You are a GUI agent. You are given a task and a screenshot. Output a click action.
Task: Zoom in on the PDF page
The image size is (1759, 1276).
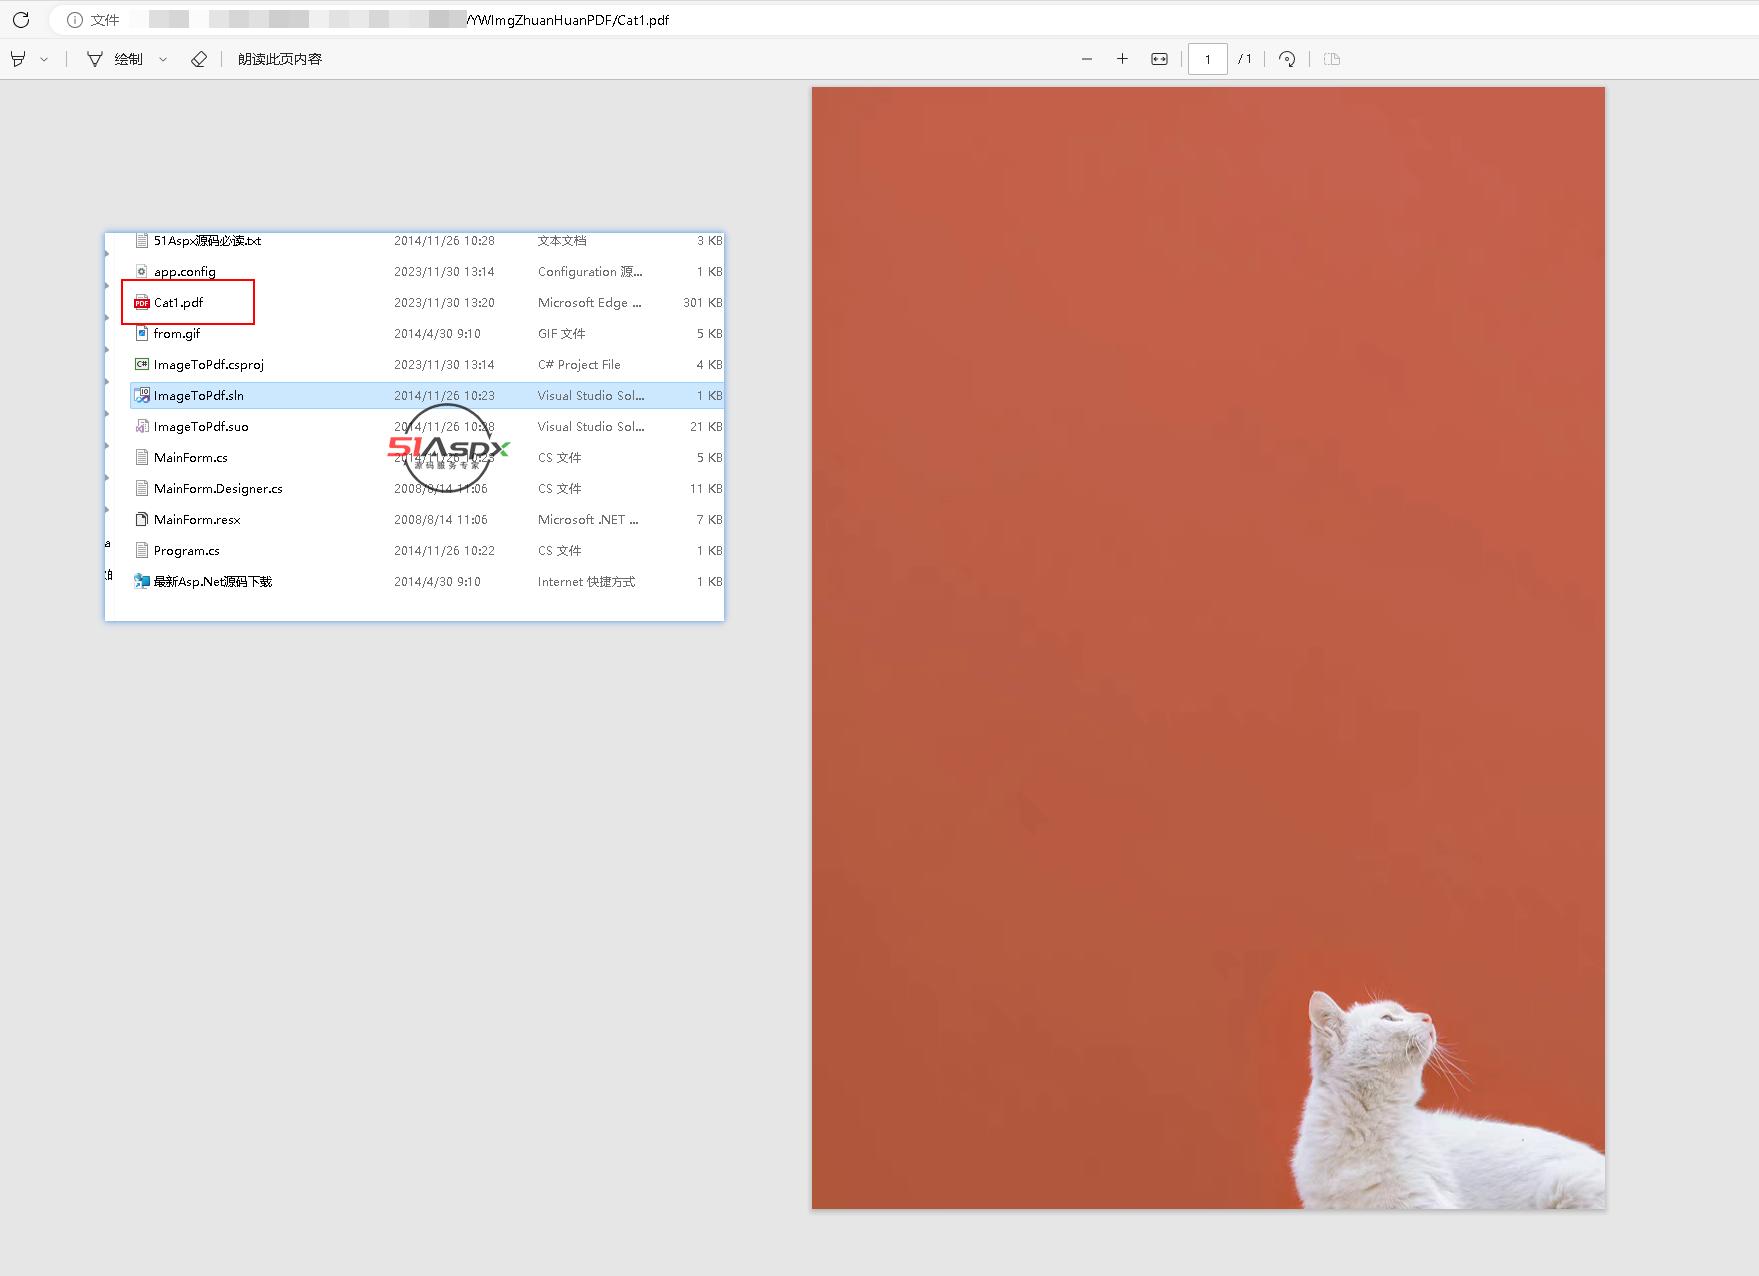point(1122,59)
